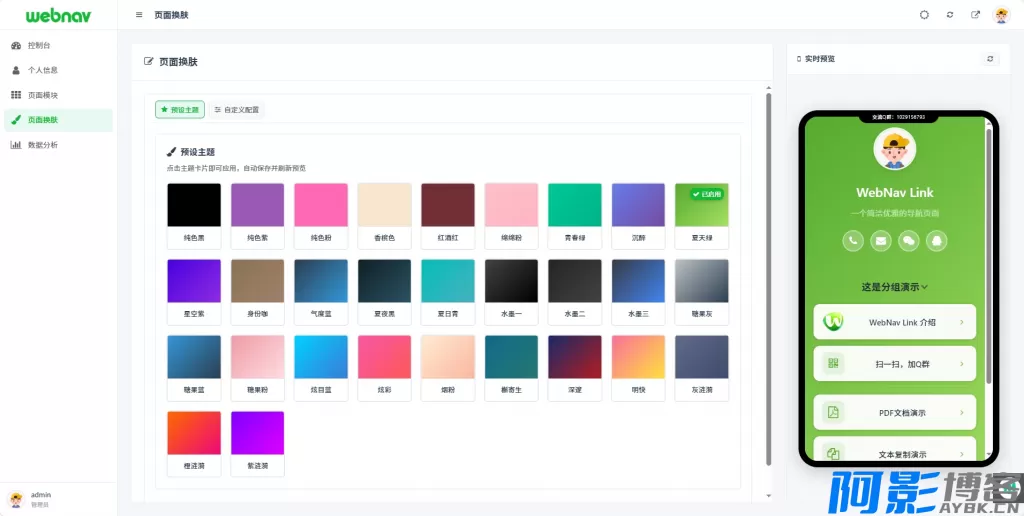Click the refresh icon in top header

(950, 15)
